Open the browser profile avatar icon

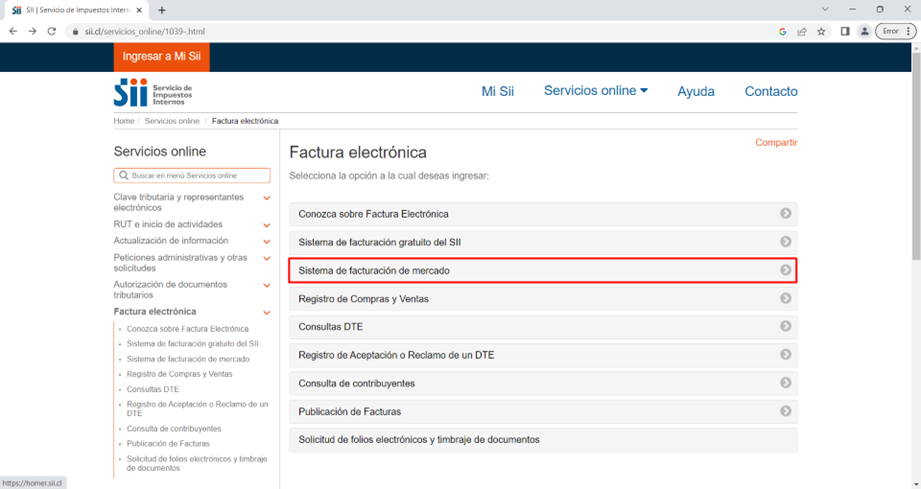pyautogui.click(x=865, y=31)
